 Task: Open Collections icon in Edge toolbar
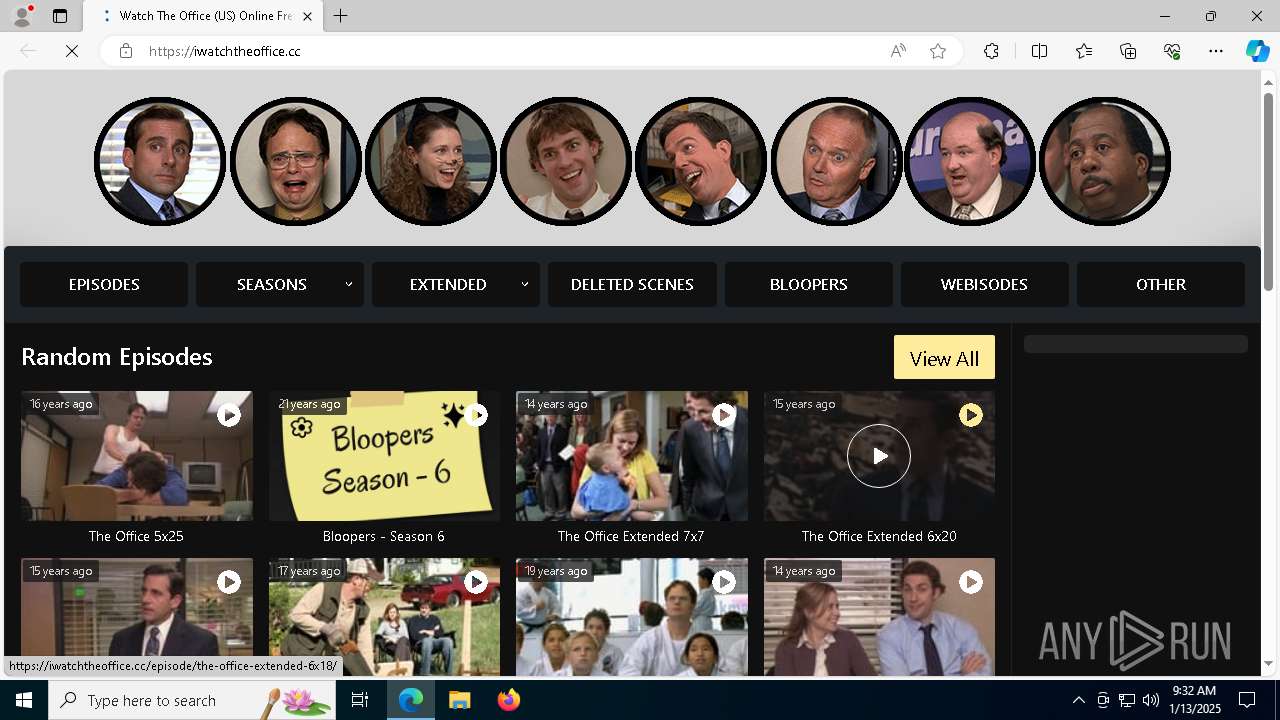click(x=1128, y=51)
